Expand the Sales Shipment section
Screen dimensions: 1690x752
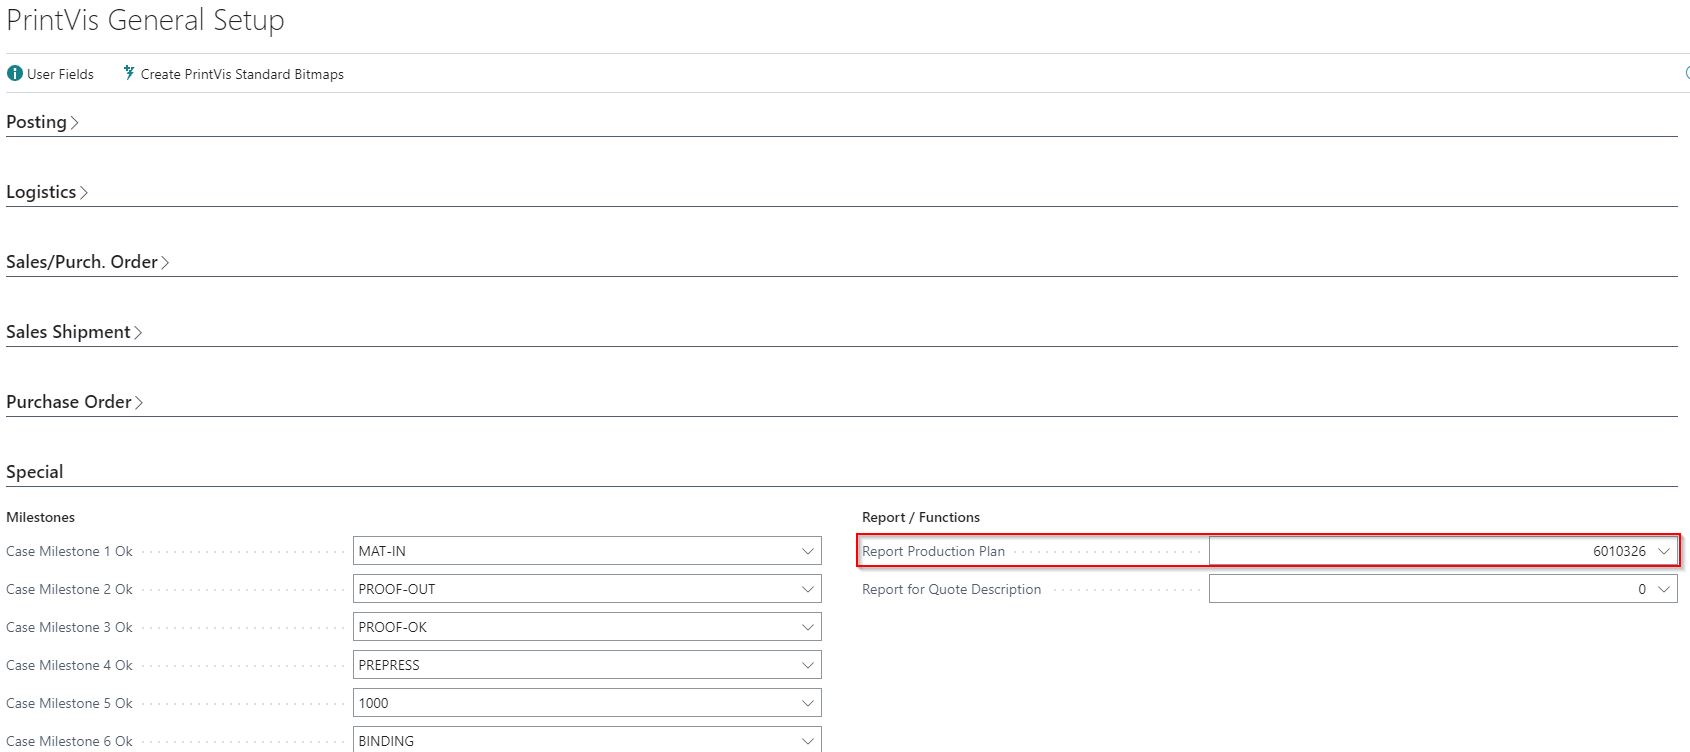click(74, 332)
